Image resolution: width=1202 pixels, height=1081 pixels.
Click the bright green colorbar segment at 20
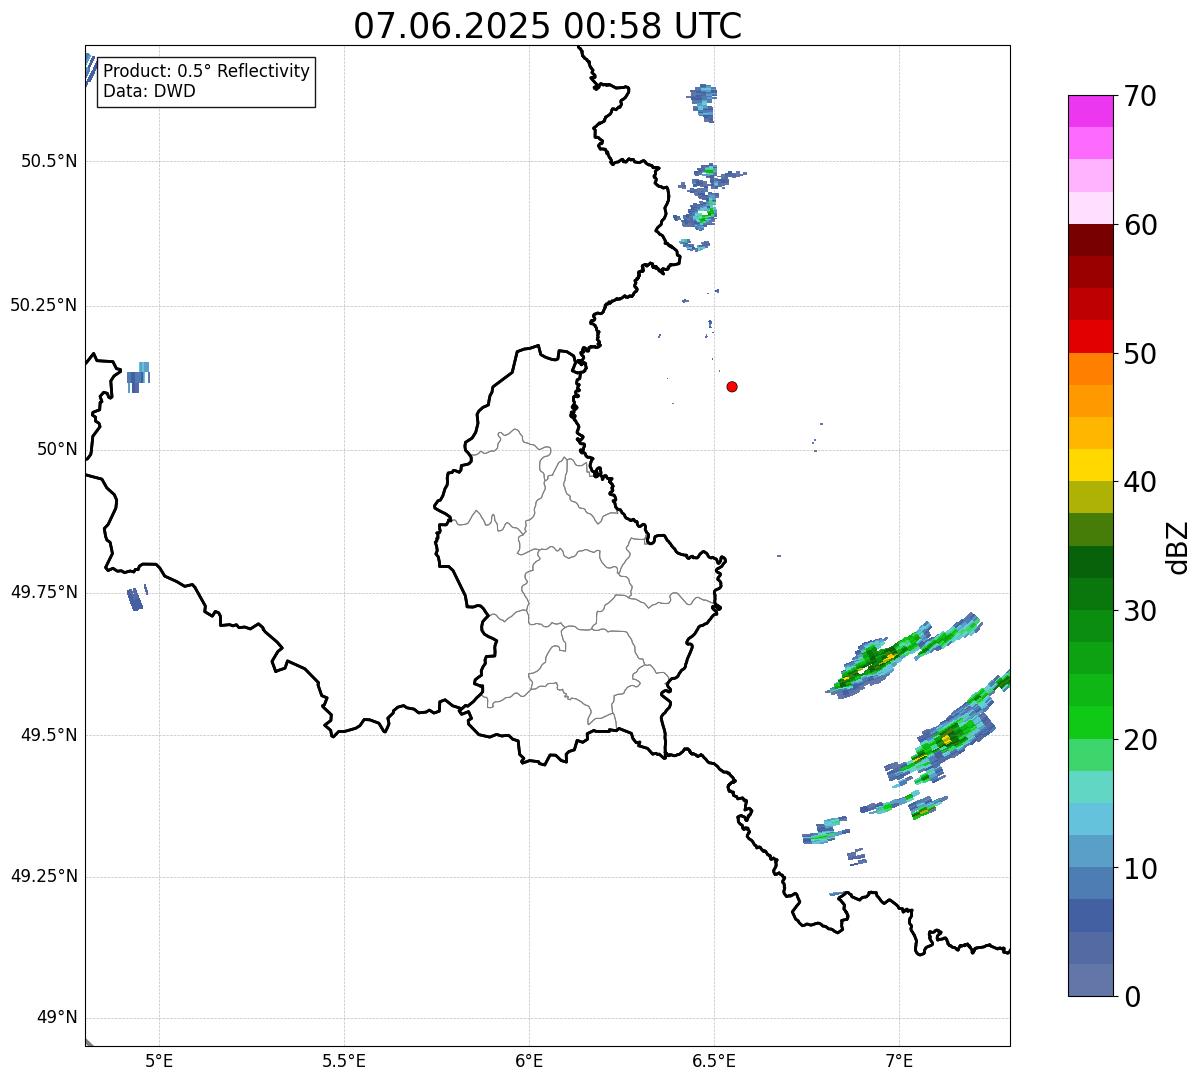click(1090, 722)
